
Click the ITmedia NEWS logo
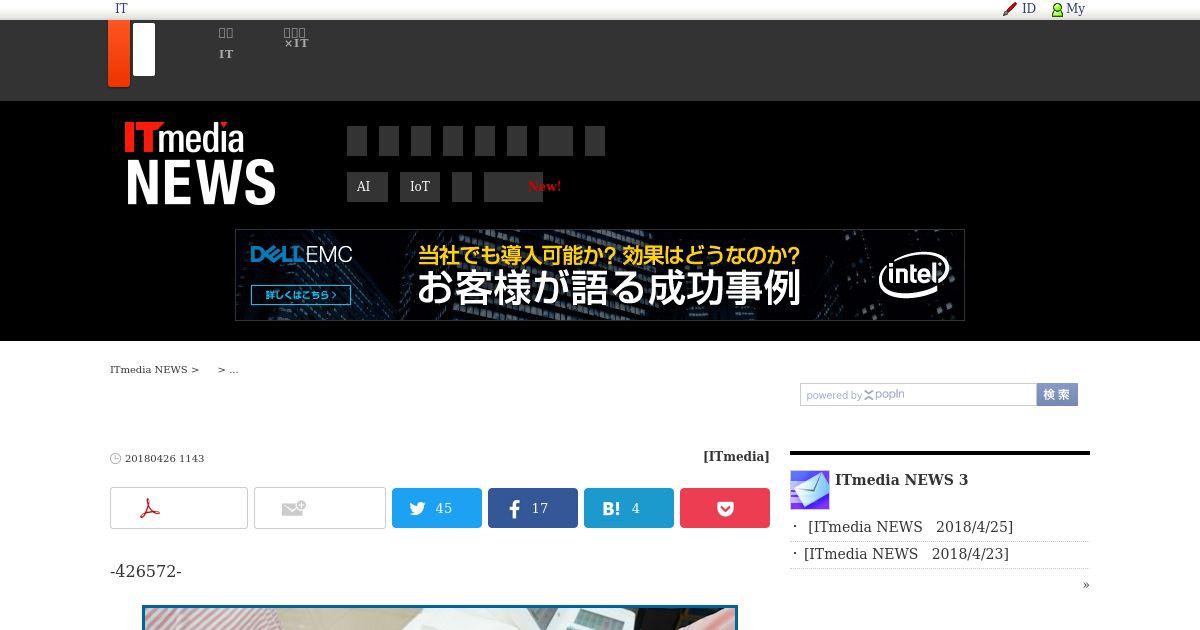200,164
